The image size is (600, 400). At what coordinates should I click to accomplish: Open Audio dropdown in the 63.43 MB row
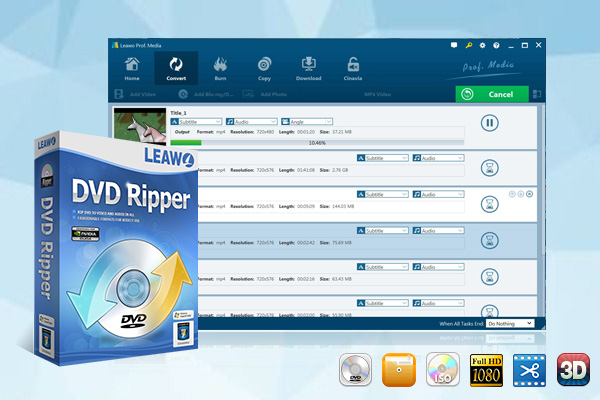pos(439,267)
